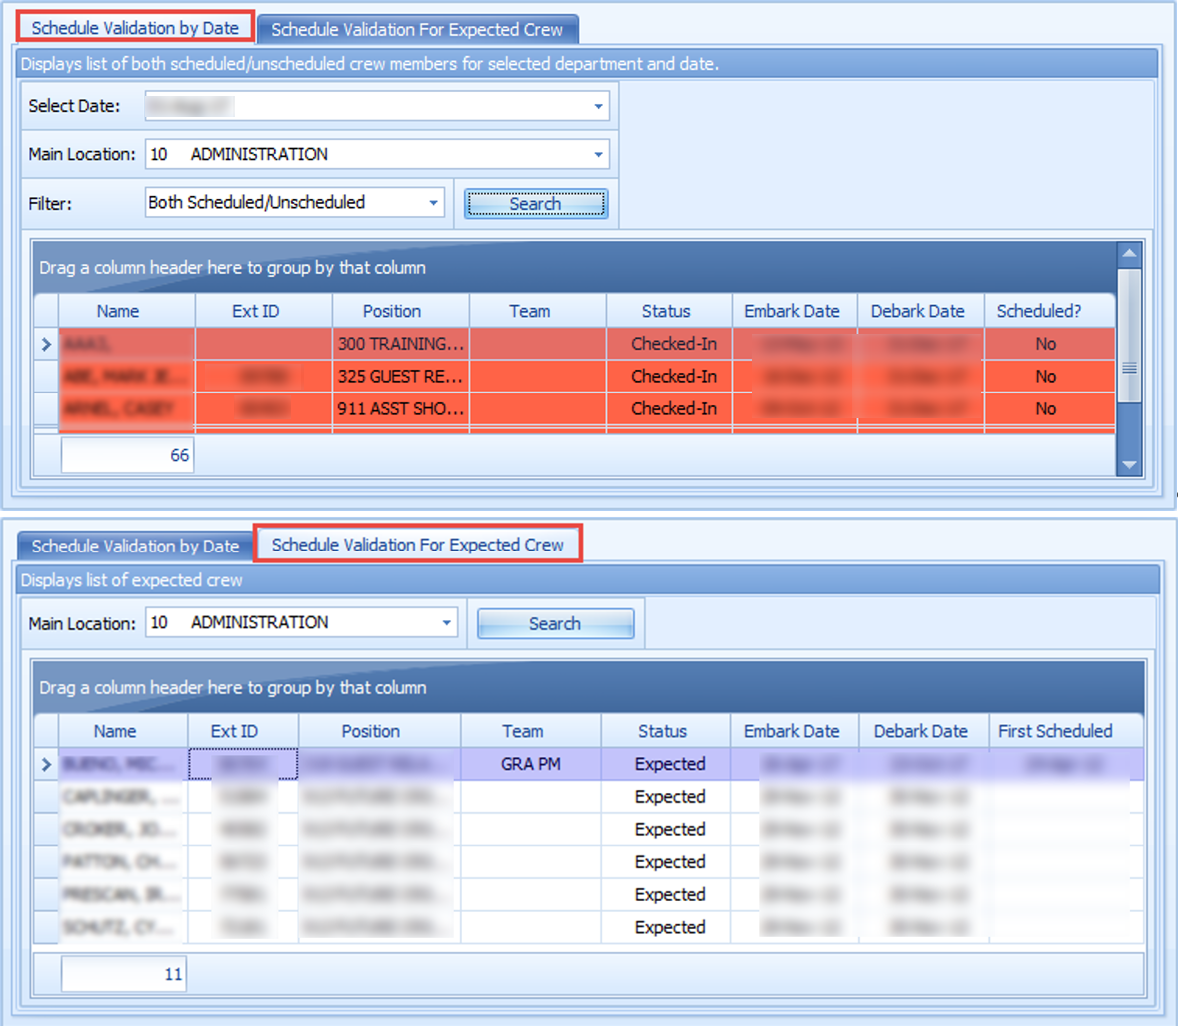Switch to top Schedule Validation For Expected Crew tab
Viewport: 1178px width, 1026px height.
tap(417, 29)
